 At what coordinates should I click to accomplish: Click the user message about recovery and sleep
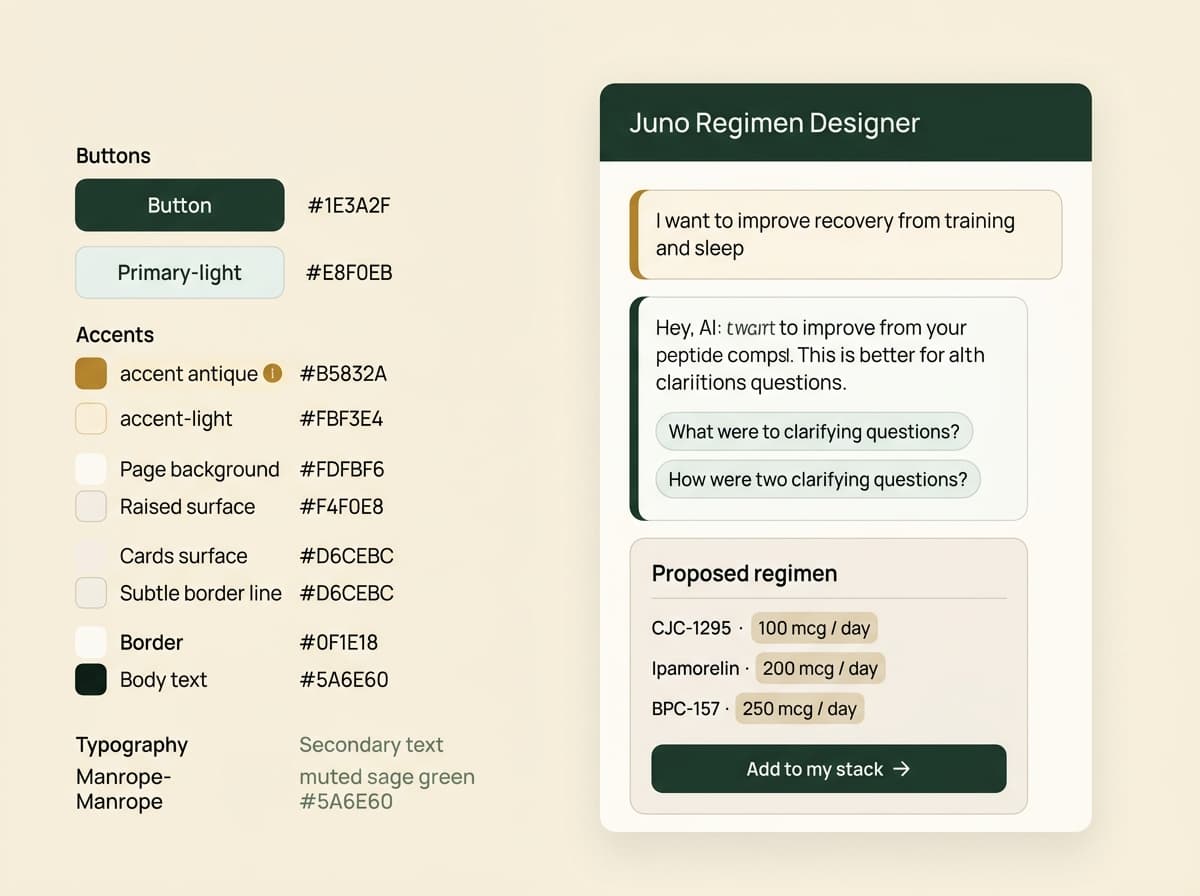846,234
